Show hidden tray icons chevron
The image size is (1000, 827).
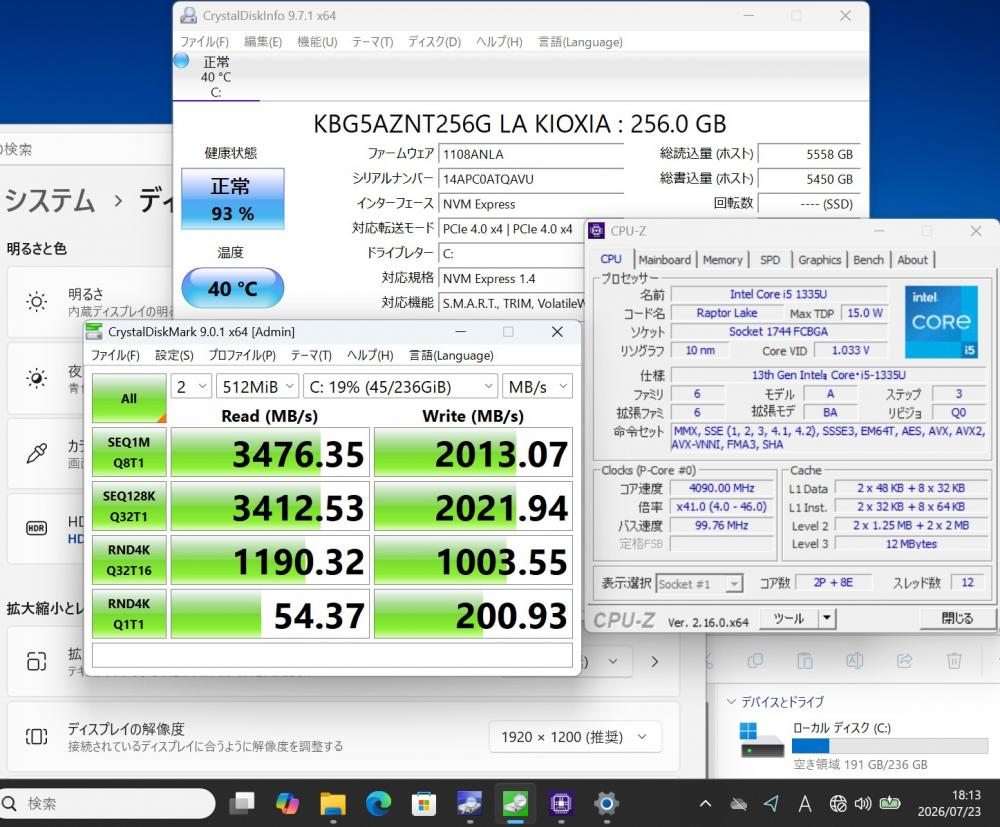point(705,804)
